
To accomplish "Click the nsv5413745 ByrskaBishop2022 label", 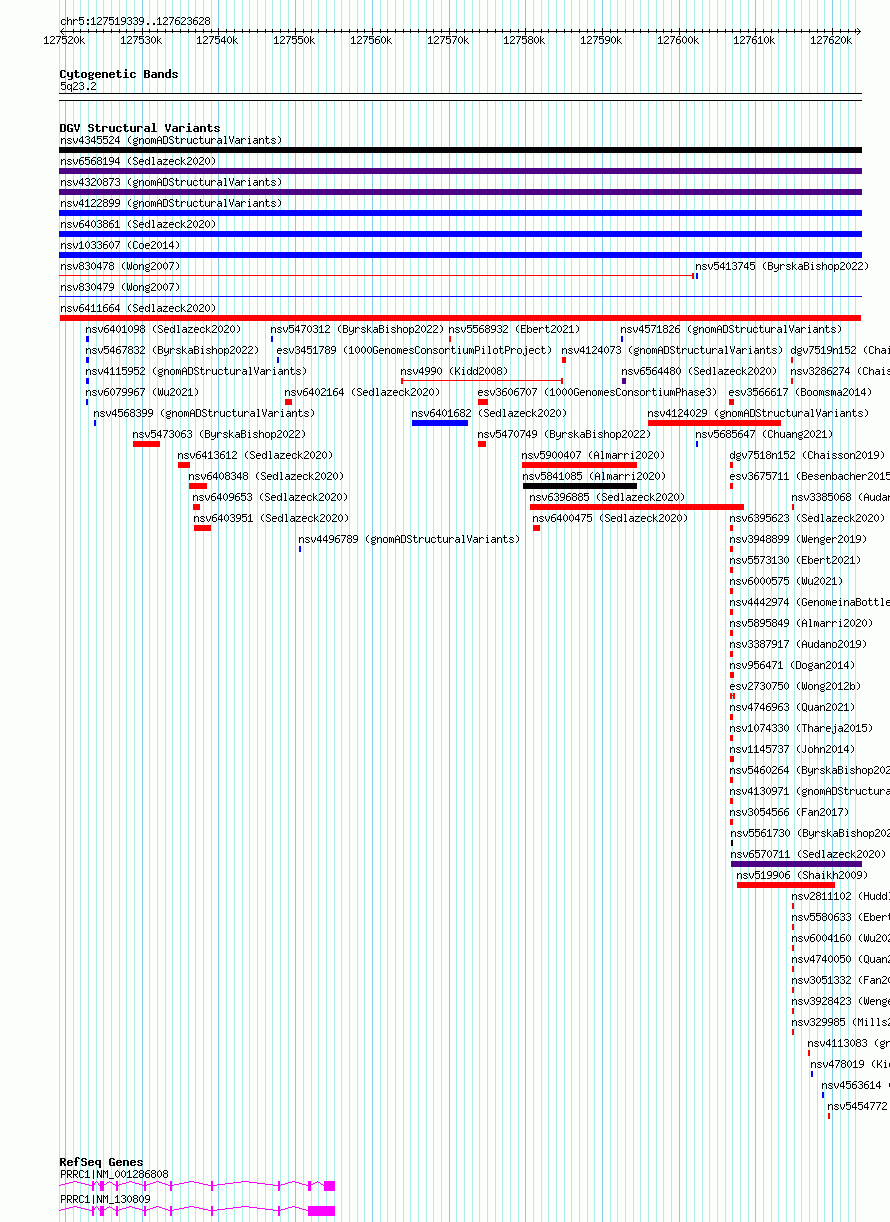I will coord(782,266).
